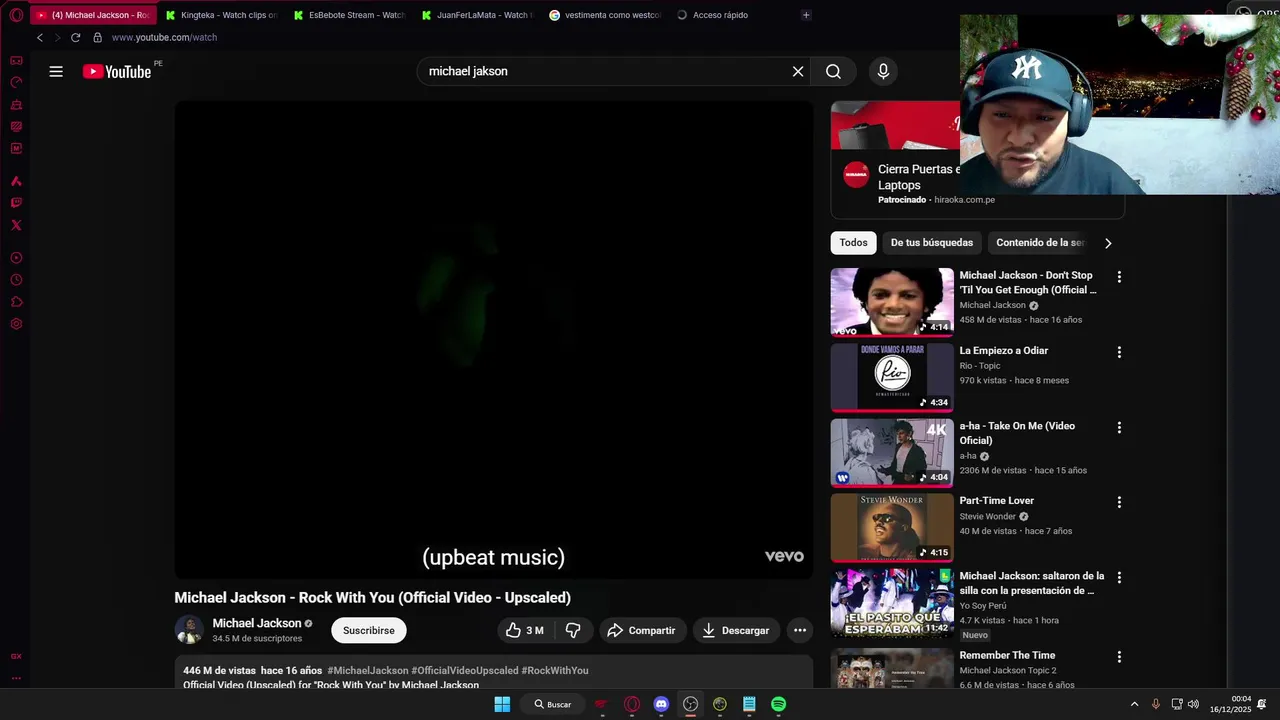Open sidebar settings gear icon
Screen dimensions: 1280x720
pyautogui.click(x=16, y=324)
